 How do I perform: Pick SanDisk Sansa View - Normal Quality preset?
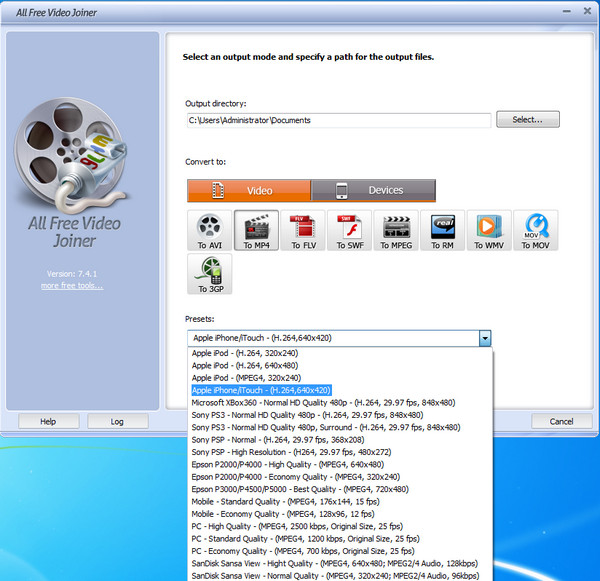click(x=340, y=576)
